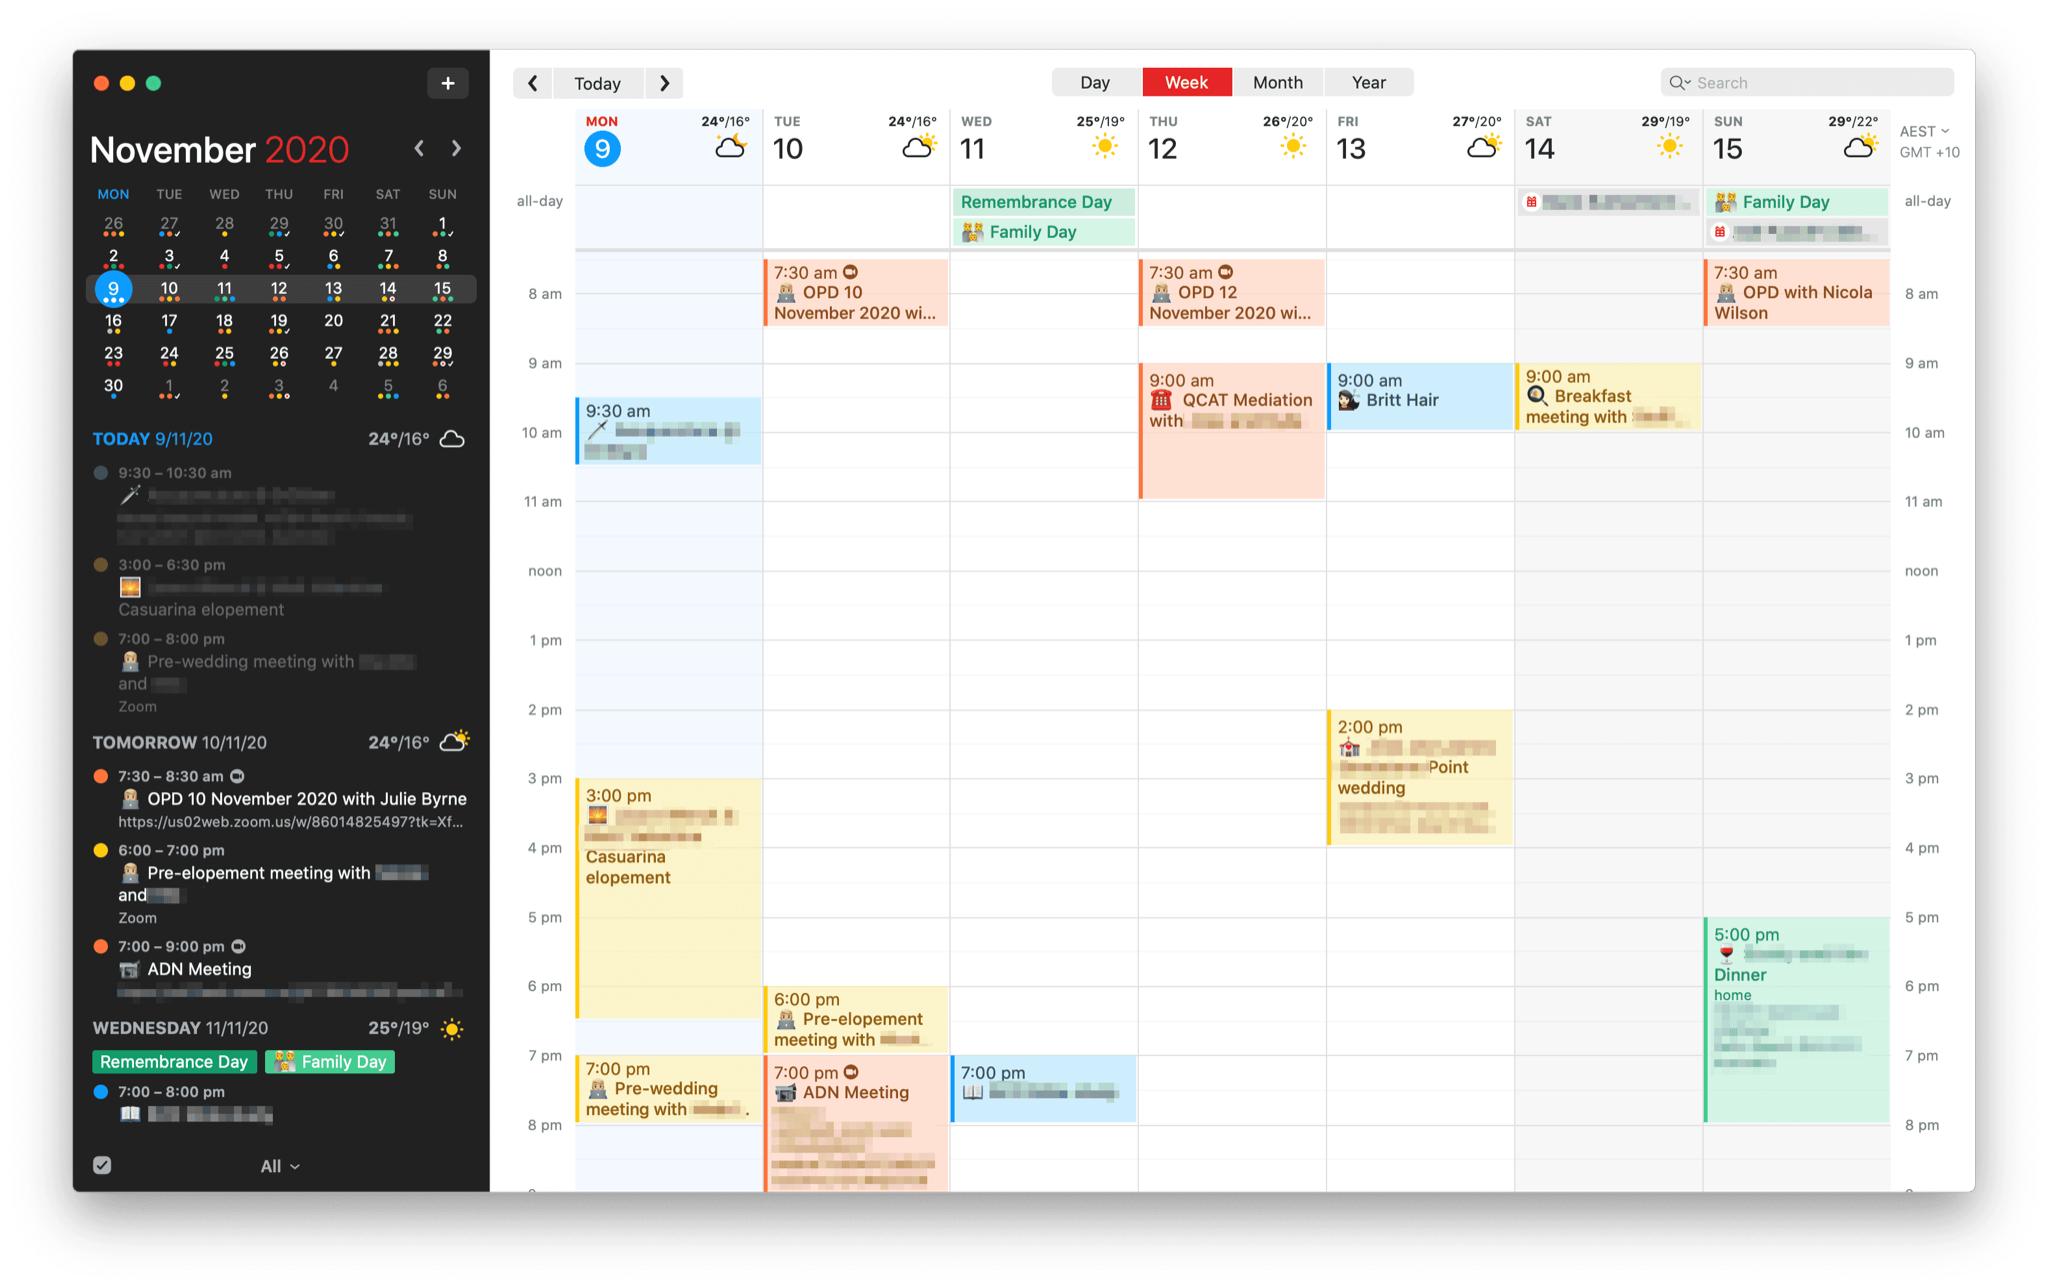Select November 20 in the mini calendar
Image resolution: width=2048 pixels, height=1288 pixels.
coord(333,321)
